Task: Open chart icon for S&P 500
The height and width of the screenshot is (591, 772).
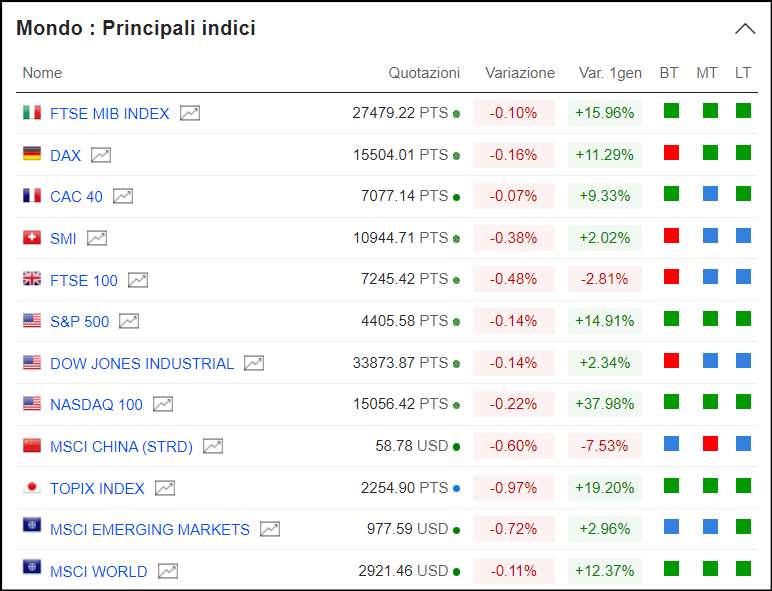Action: pyautogui.click(x=129, y=321)
